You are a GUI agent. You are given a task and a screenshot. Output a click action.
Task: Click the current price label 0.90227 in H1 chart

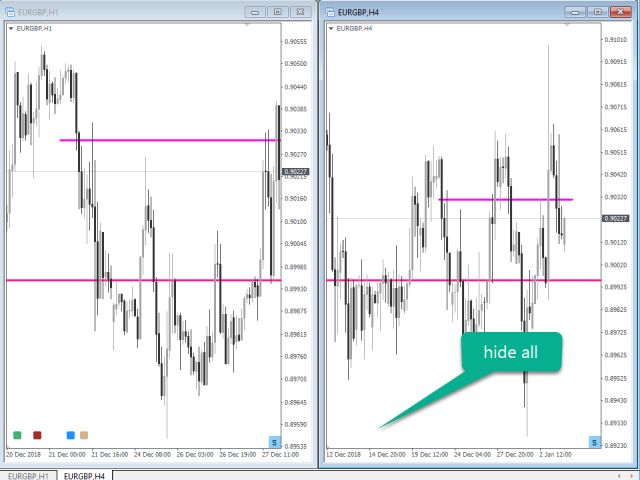coord(296,171)
